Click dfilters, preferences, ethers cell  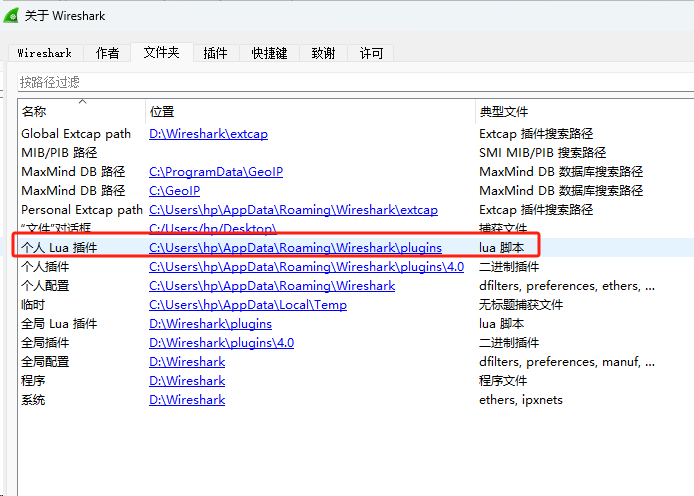567,286
